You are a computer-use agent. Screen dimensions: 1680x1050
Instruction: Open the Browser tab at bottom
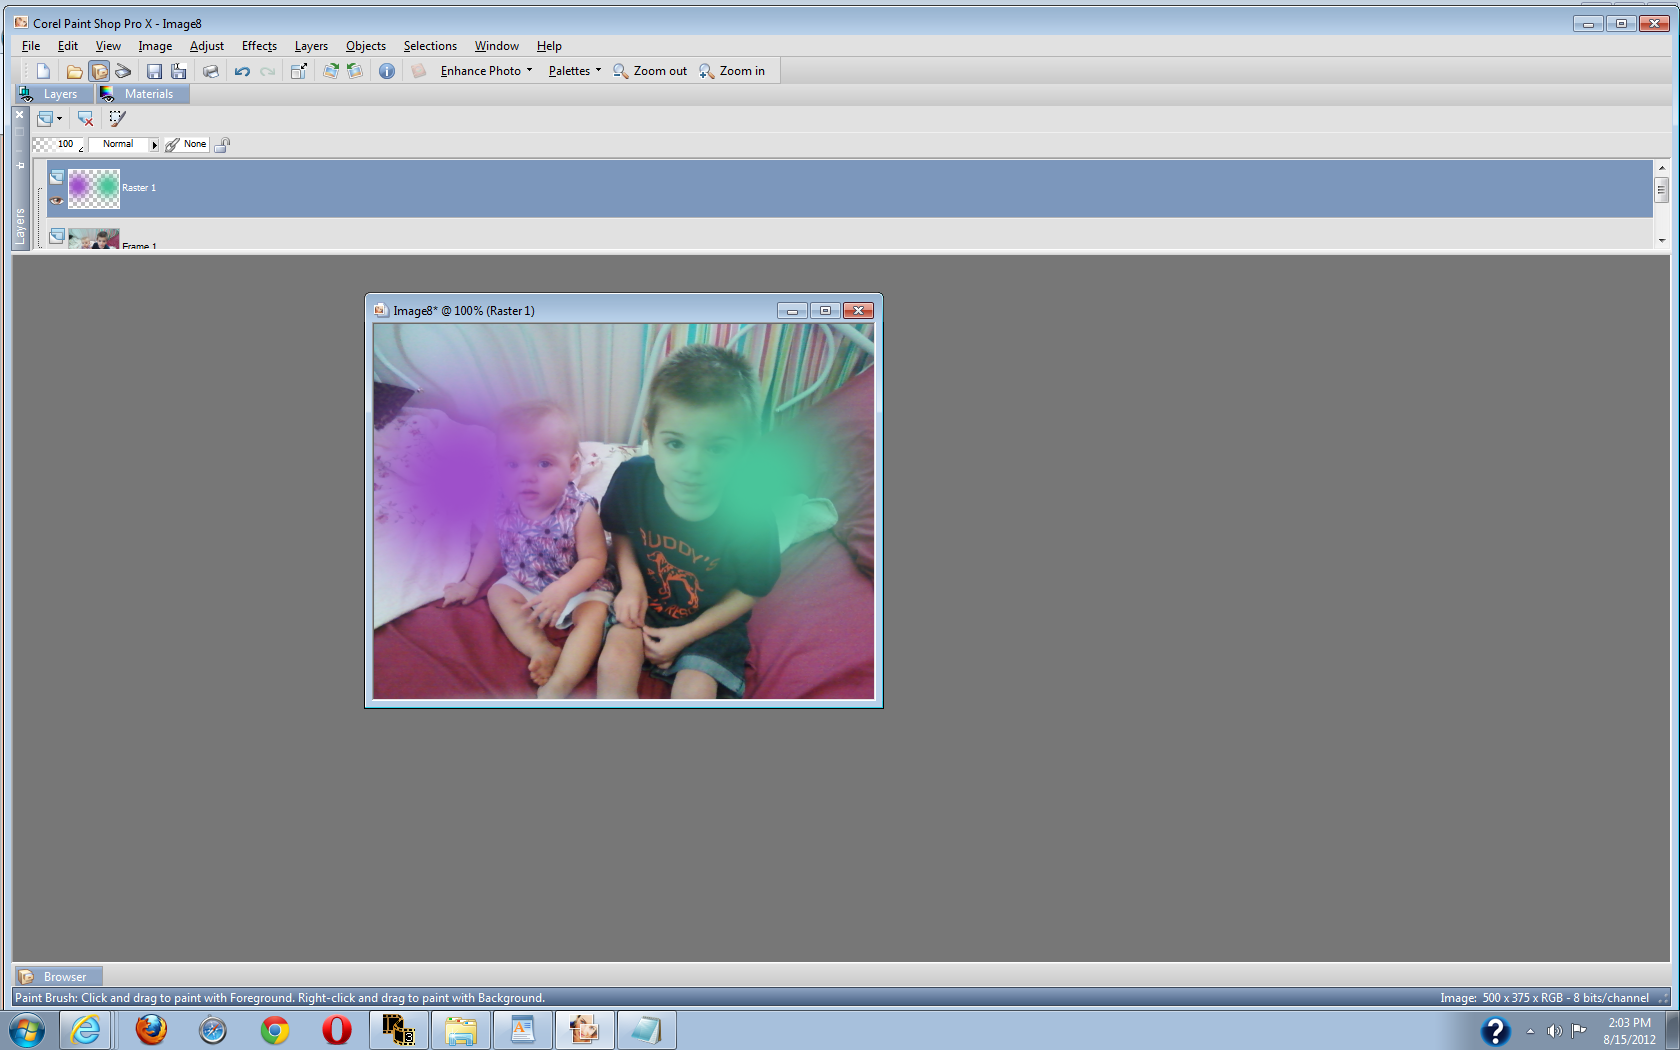58,977
